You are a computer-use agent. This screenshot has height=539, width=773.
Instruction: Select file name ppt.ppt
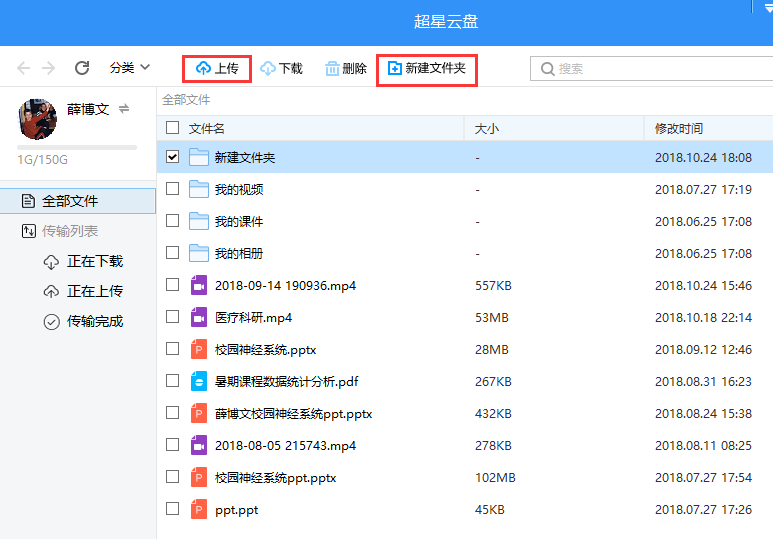[237, 510]
